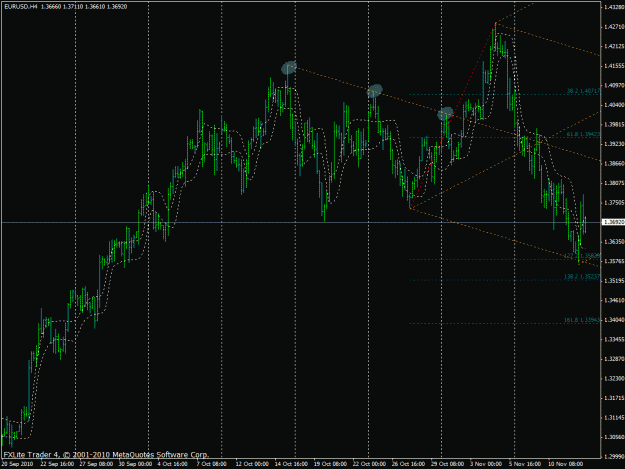This screenshot has width=625, height=469.
Task: Click the 1.31715 price axis label
Action: tap(614, 398)
